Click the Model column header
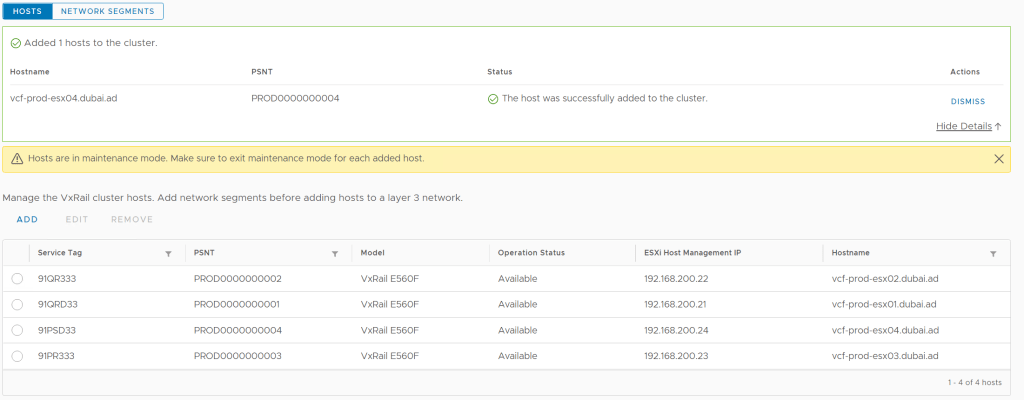Screen dimensions: 1024x400 (x=373, y=254)
